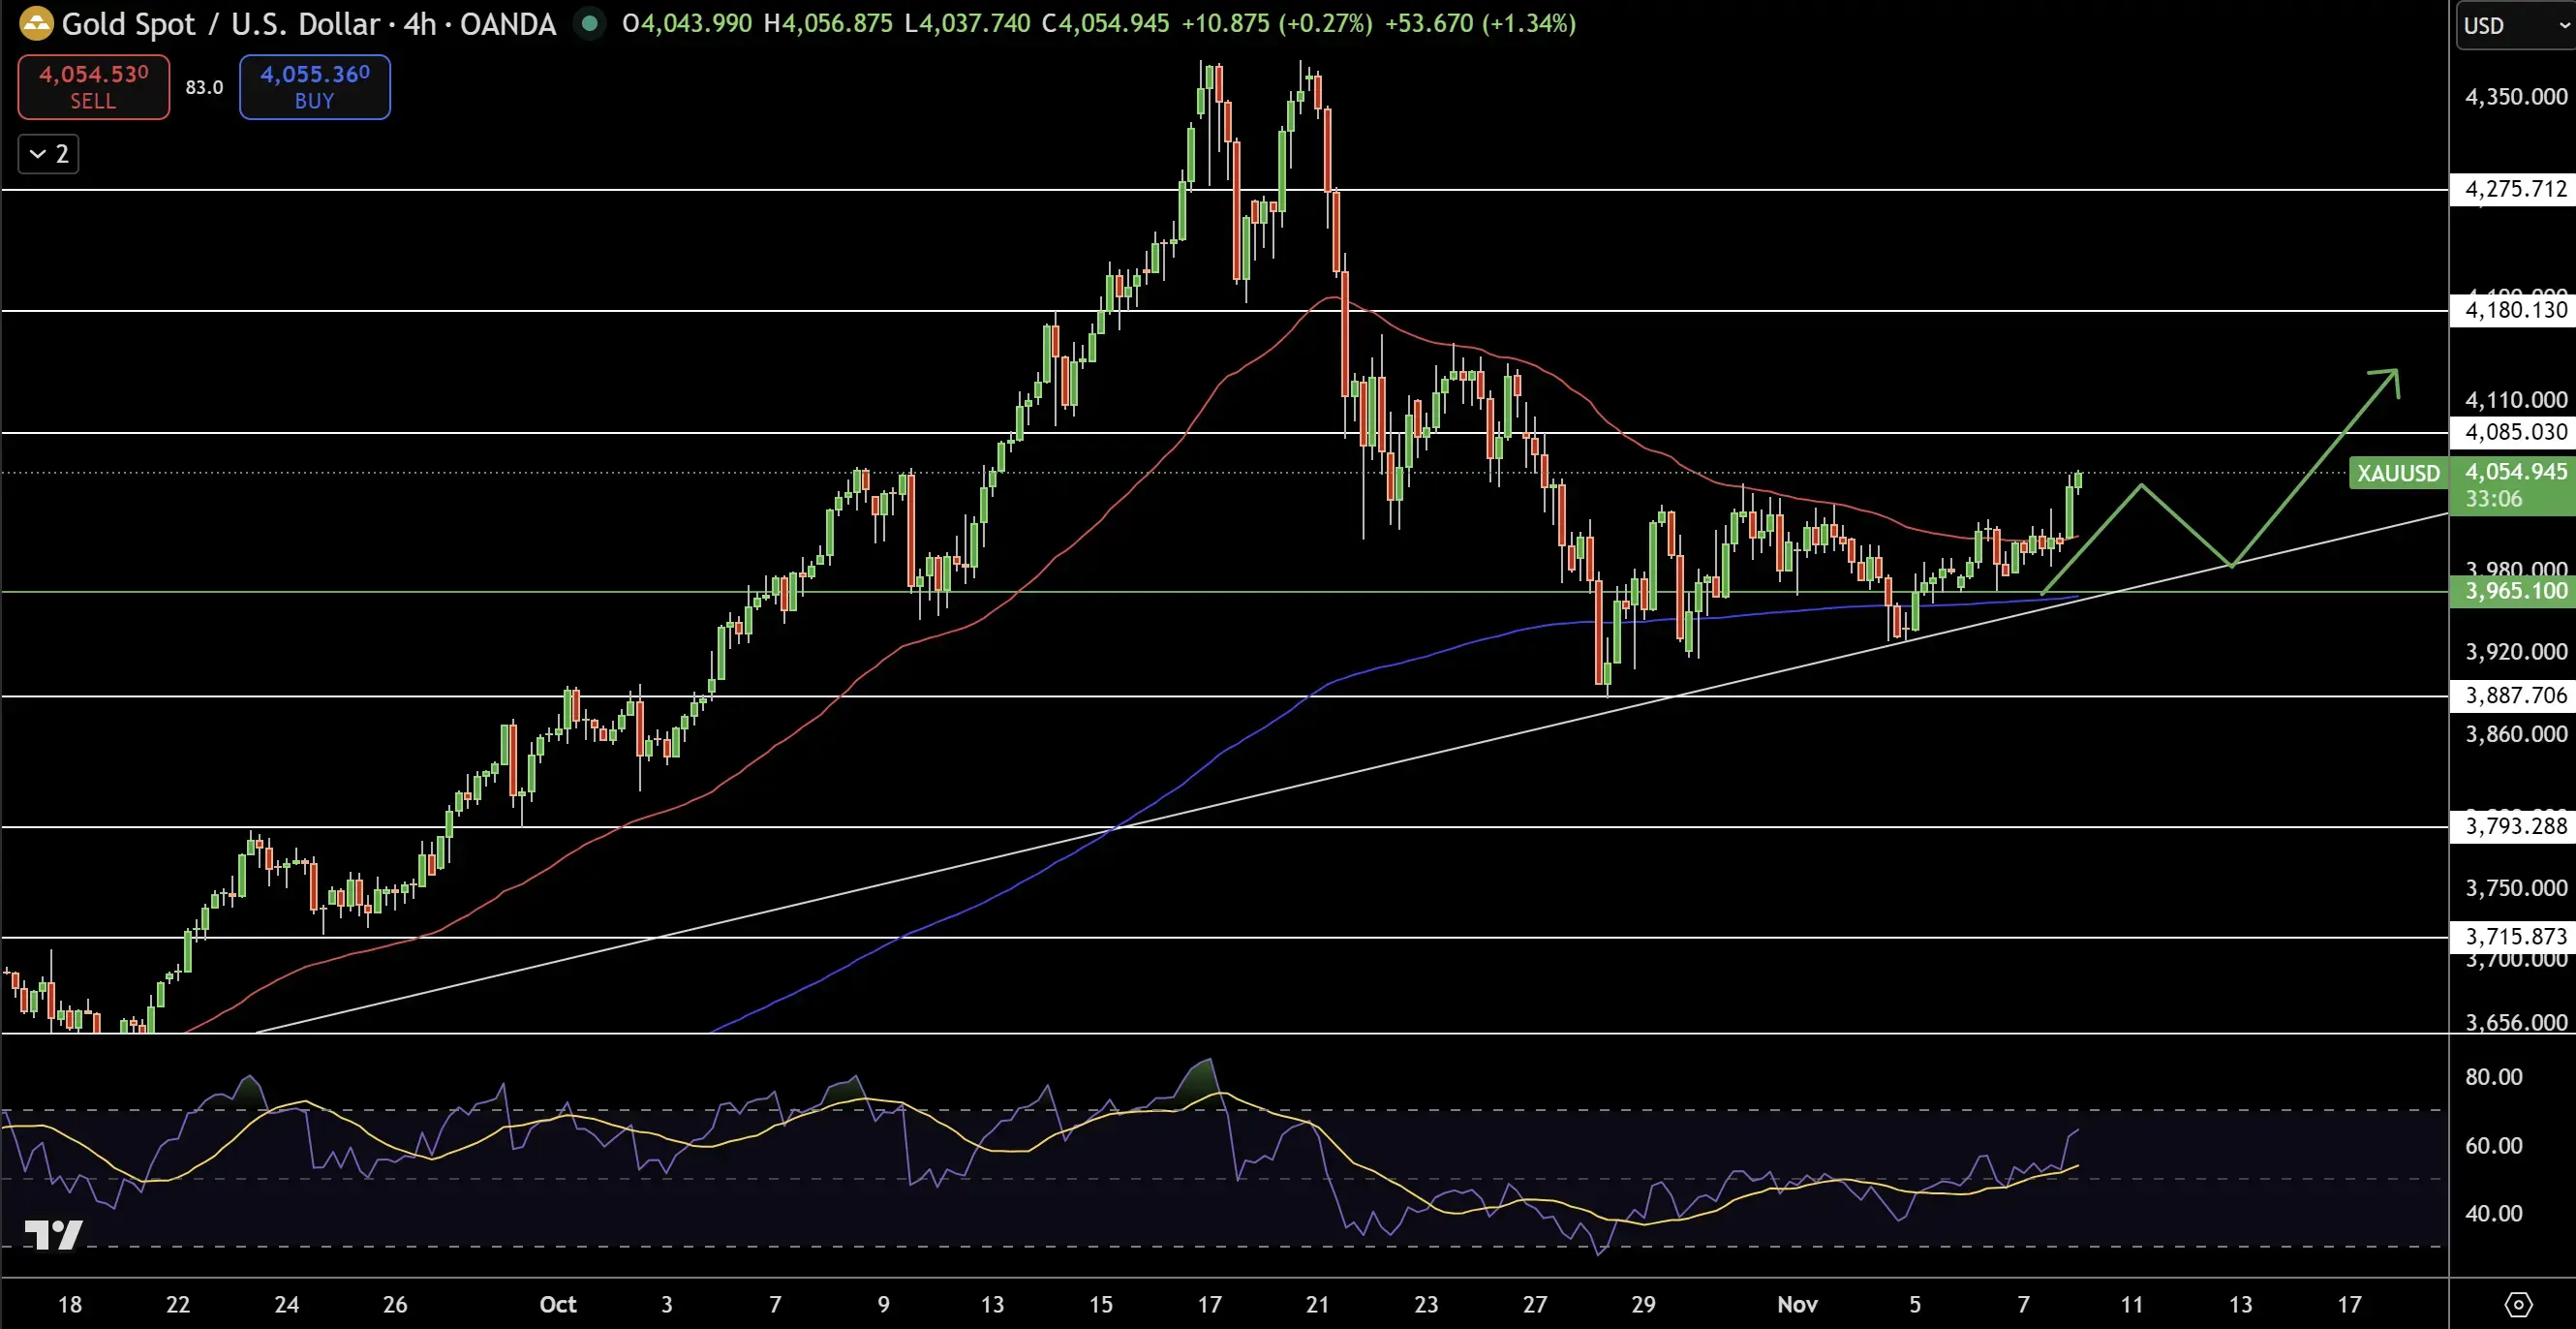This screenshot has width=2576, height=1329.
Task: Click the current price 4,054.945 label
Action: pos(2514,472)
